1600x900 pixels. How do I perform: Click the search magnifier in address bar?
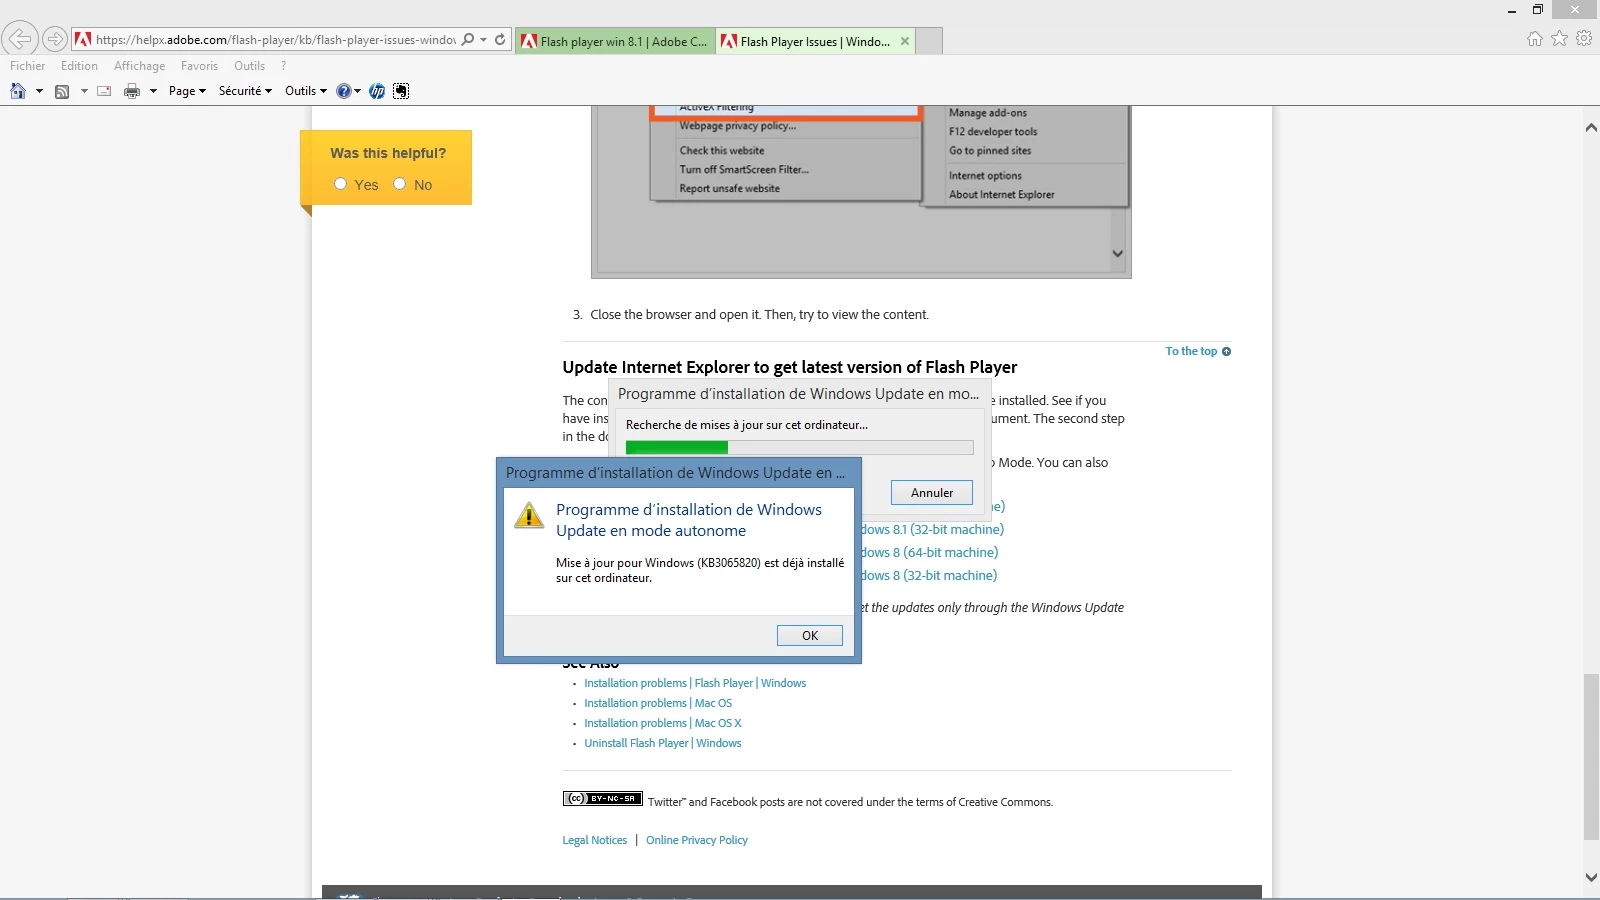coord(468,40)
